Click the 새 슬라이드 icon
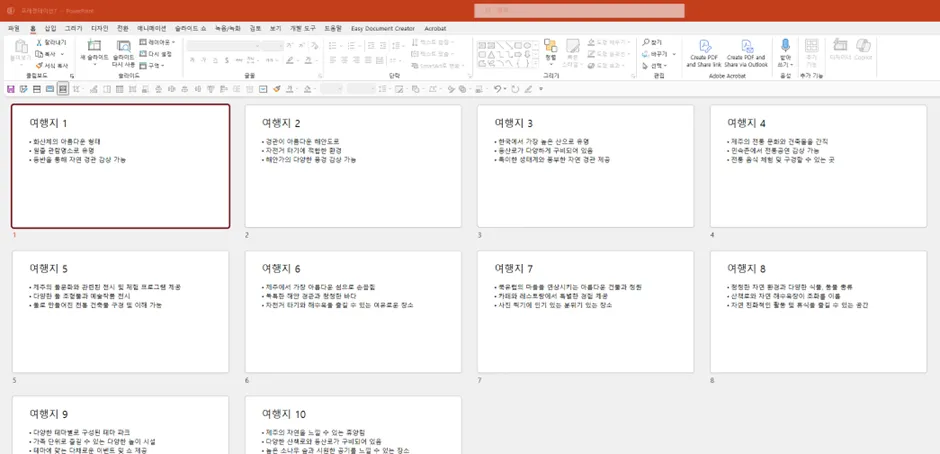940x454 pixels. tap(94, 46)
